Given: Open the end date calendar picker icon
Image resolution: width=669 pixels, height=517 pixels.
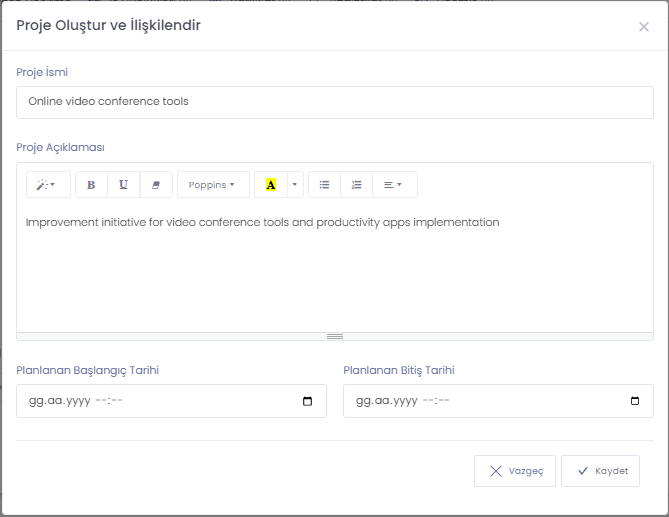Looking at the screenshot, I should pyautogui.click(x=635, y=401).
